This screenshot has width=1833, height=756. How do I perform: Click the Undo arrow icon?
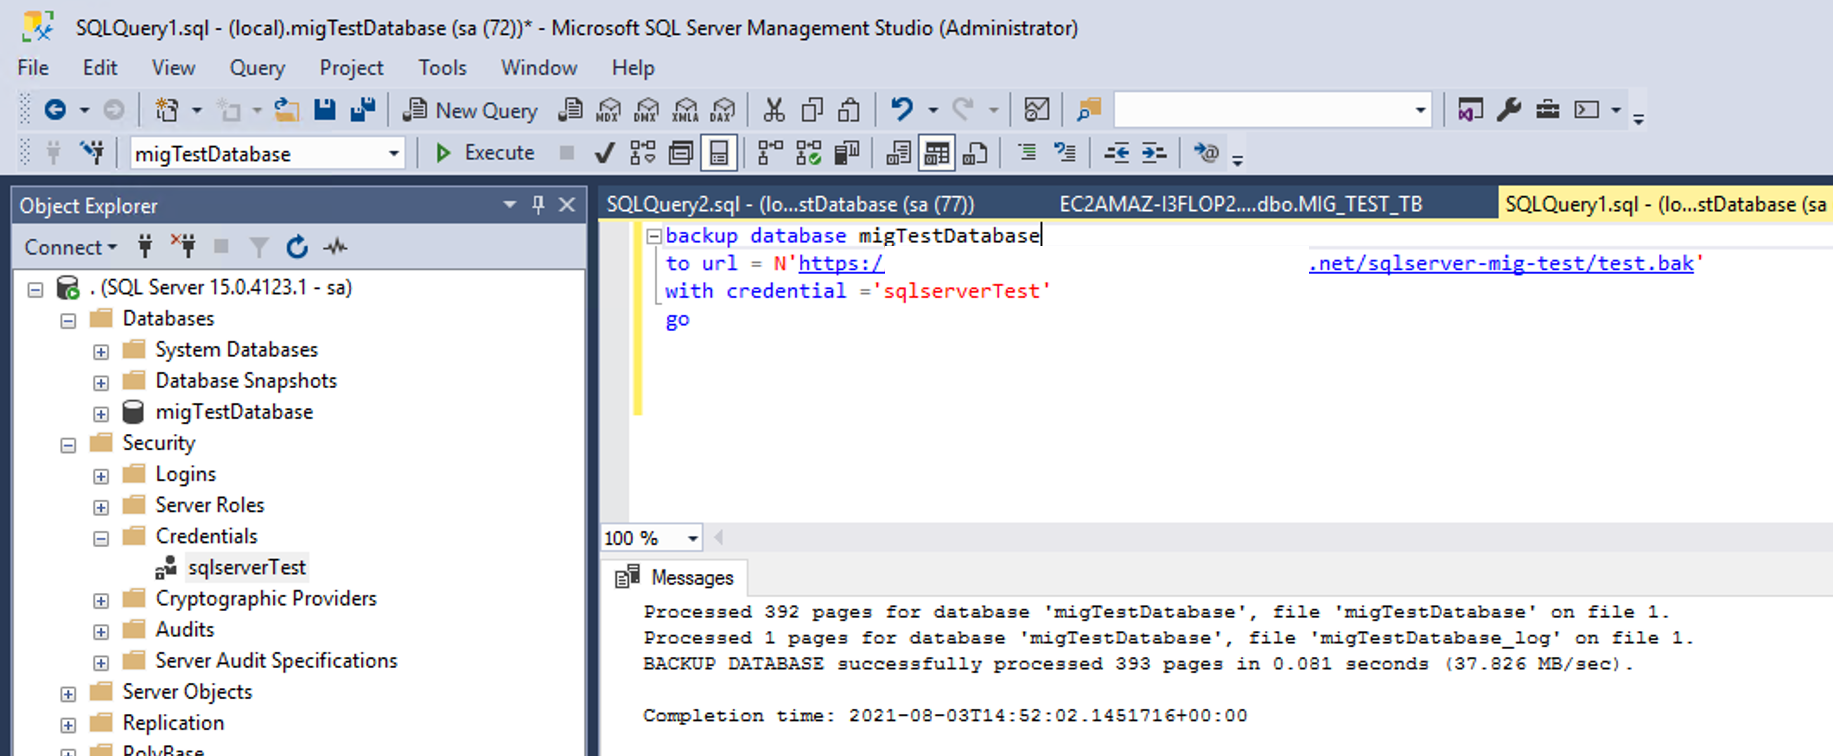(902, 110)
